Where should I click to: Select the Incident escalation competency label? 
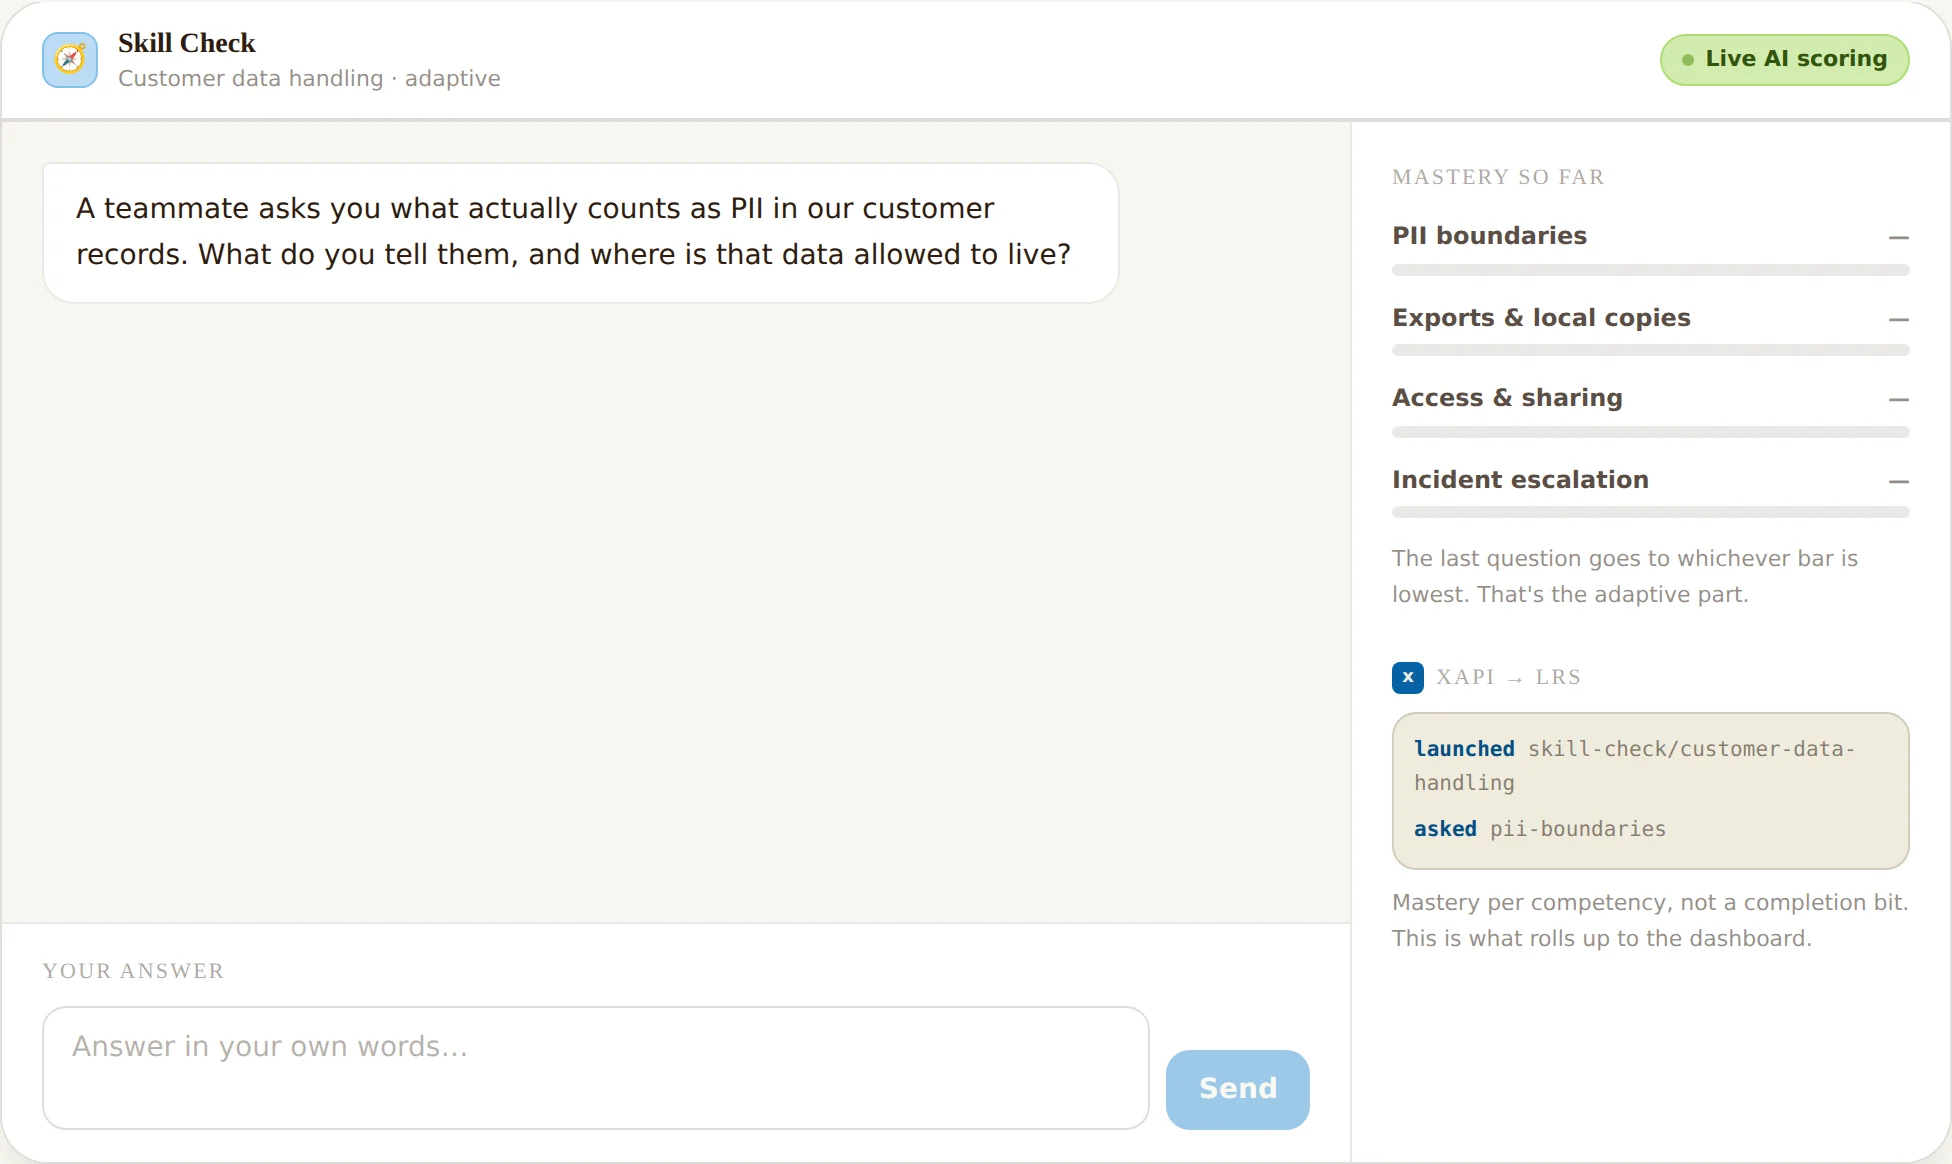pyautogui.click(x=1520, y=479)
